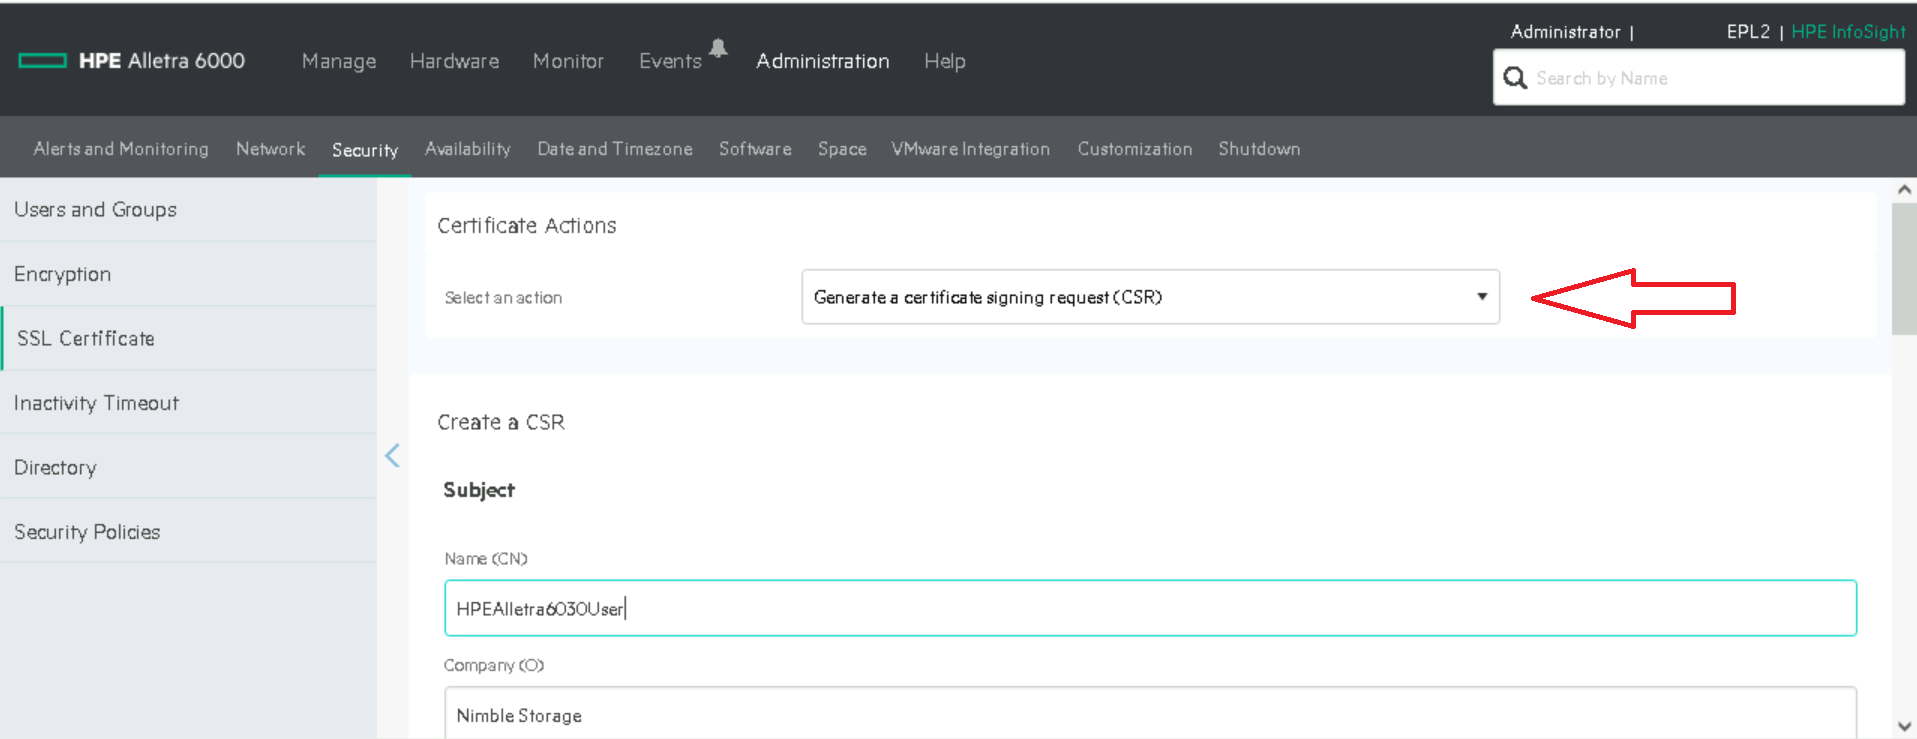Open the Administration menu
The width and height of the screenshot is (1917, 739).
pos(822,61)
